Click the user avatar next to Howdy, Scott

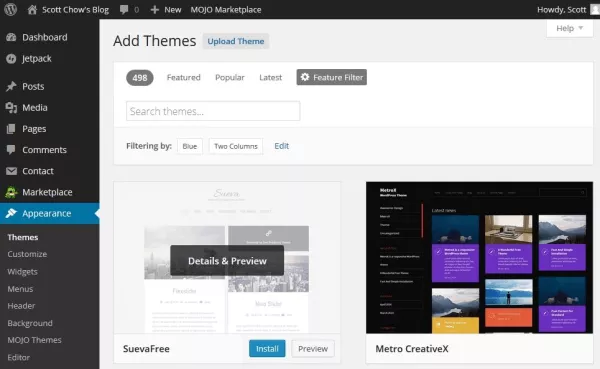point(595,10)
